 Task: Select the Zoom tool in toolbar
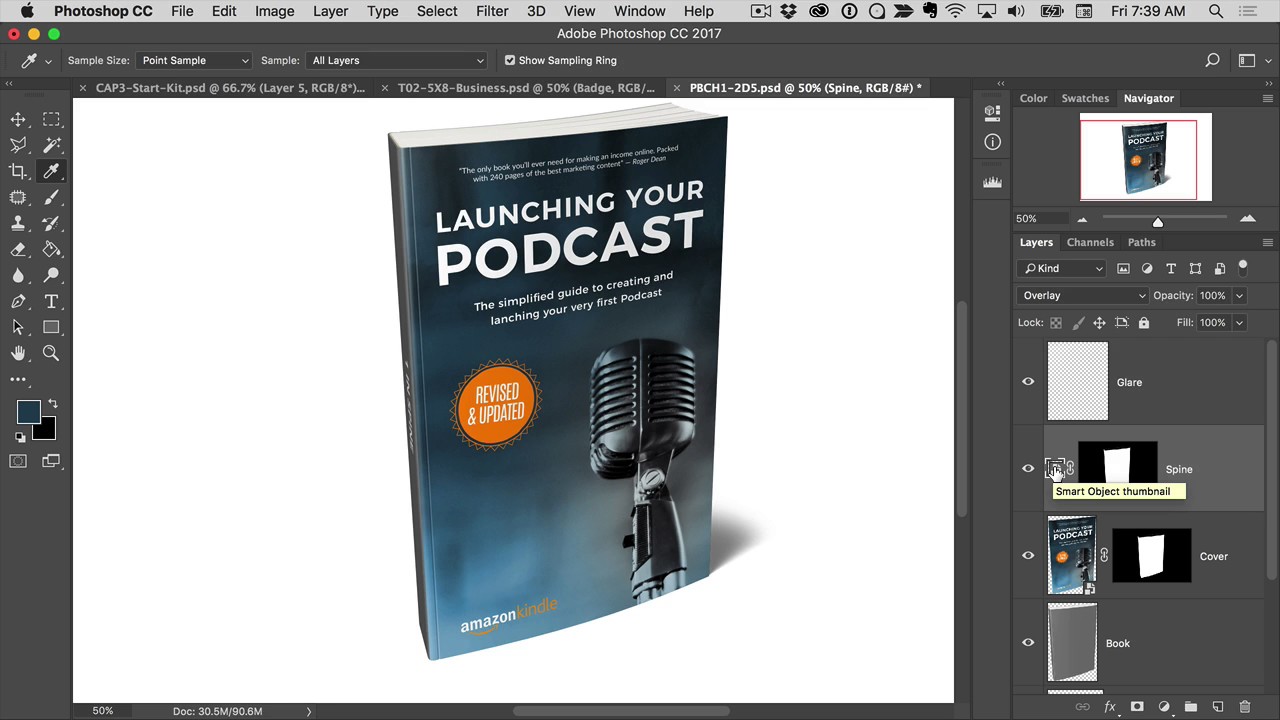51,353
